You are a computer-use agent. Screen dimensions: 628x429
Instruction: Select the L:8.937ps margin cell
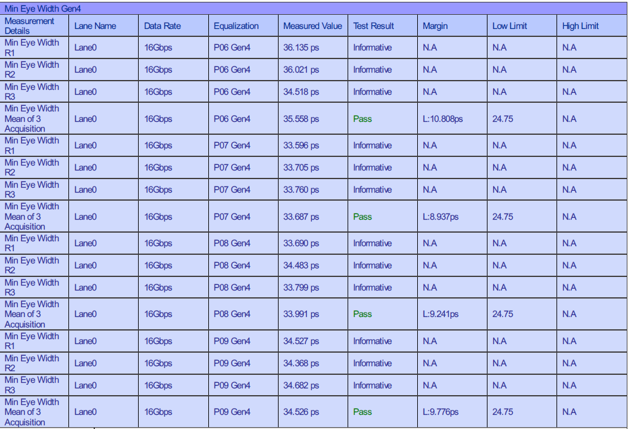pos(441,217)
